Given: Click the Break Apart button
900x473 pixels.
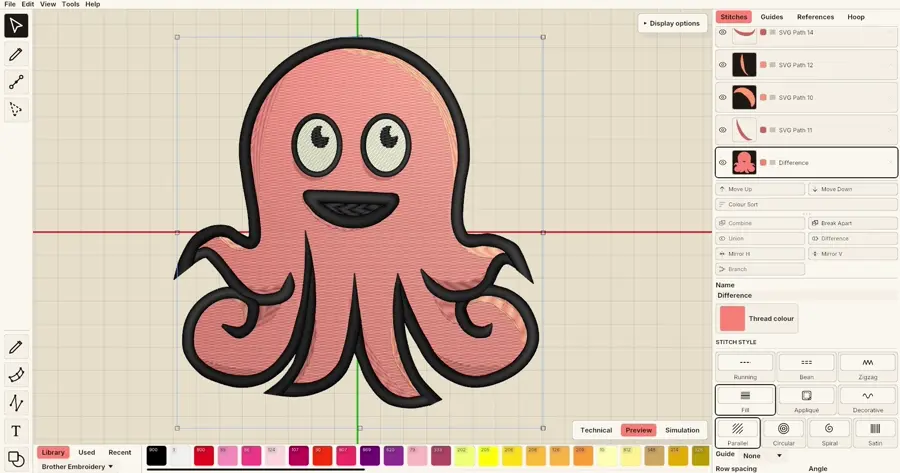Looking at the screenshot, I should tap(852, 223).
